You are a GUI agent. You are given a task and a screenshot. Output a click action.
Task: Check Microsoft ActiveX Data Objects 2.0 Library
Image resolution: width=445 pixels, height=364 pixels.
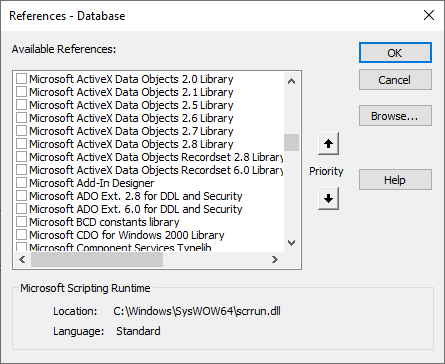pos(21,79)
